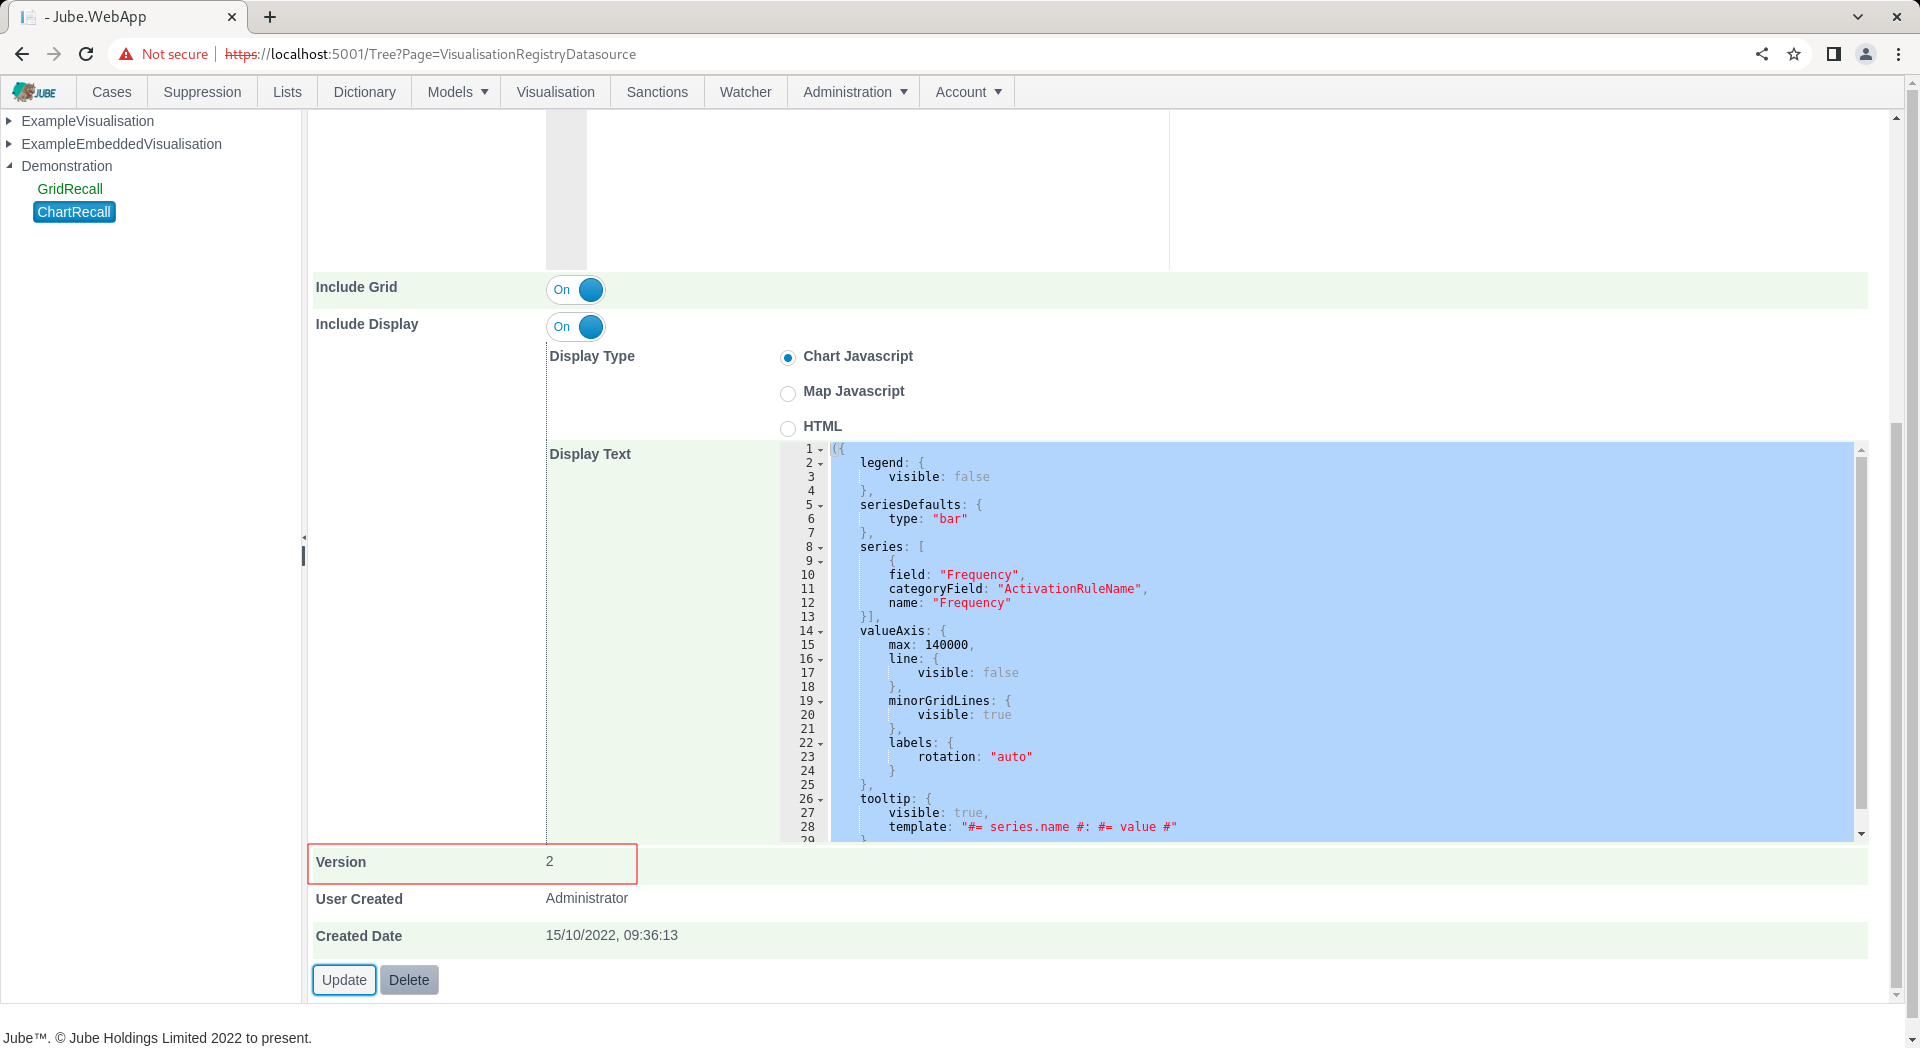The image size is (1920, 1048).
Task: Select the Map Javascript radio button
Action: (788, 394)
